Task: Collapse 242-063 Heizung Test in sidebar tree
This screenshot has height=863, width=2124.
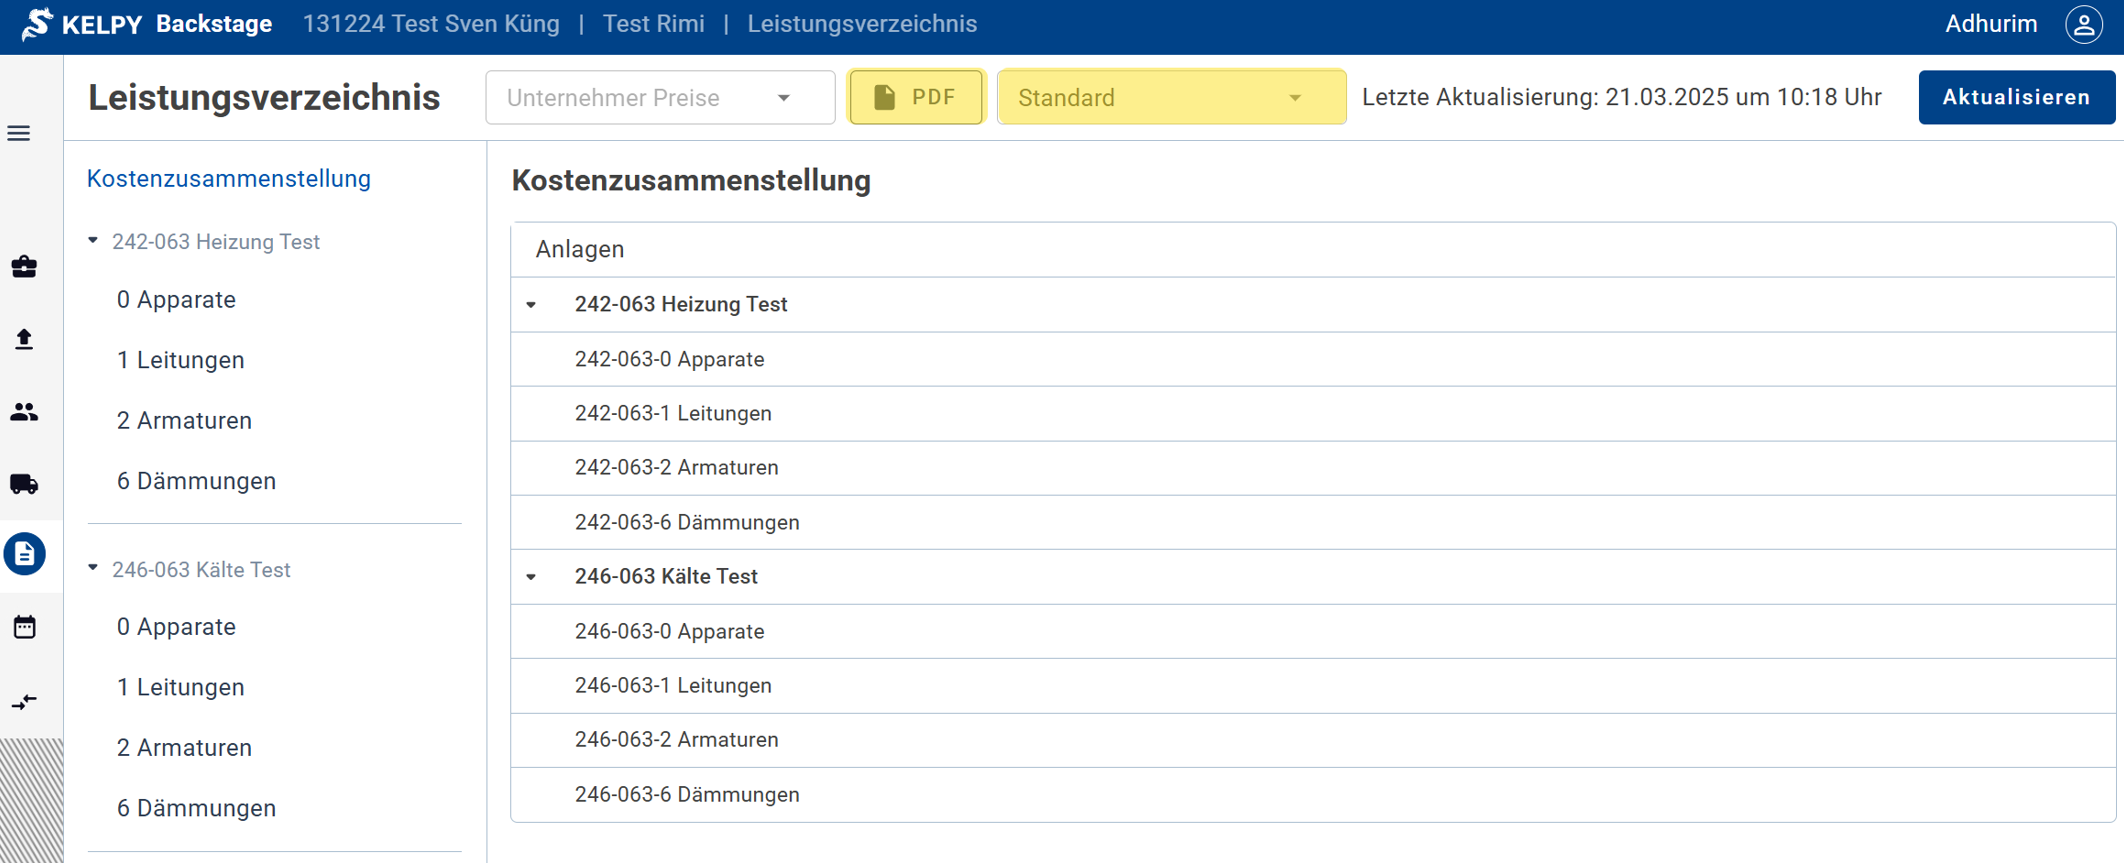Action: click(94, 241)
